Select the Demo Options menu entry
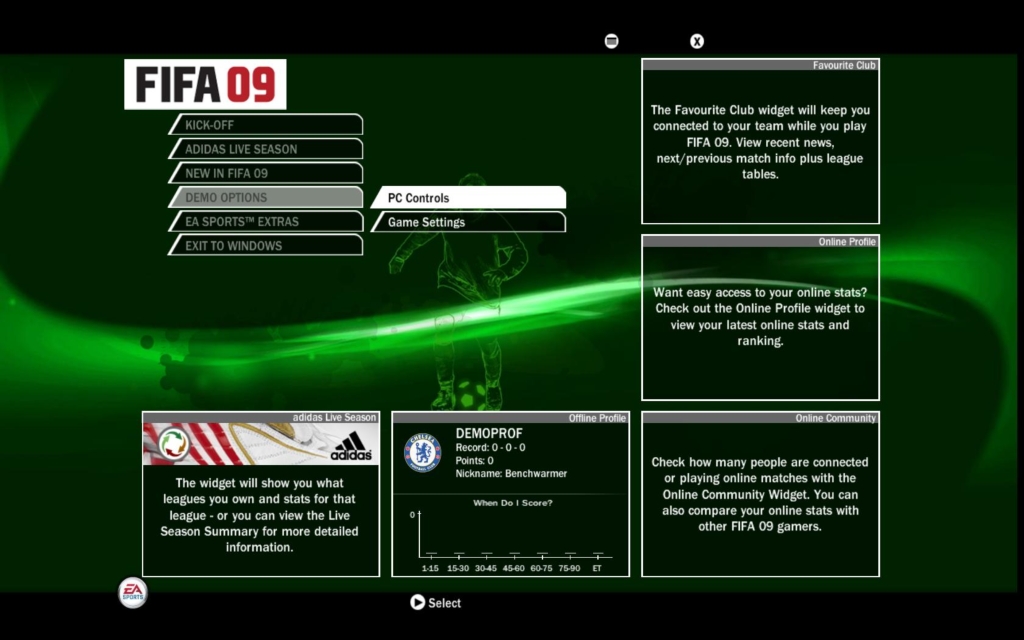Viewport: 1024px width, 640px height. click(x=266, y=197)
